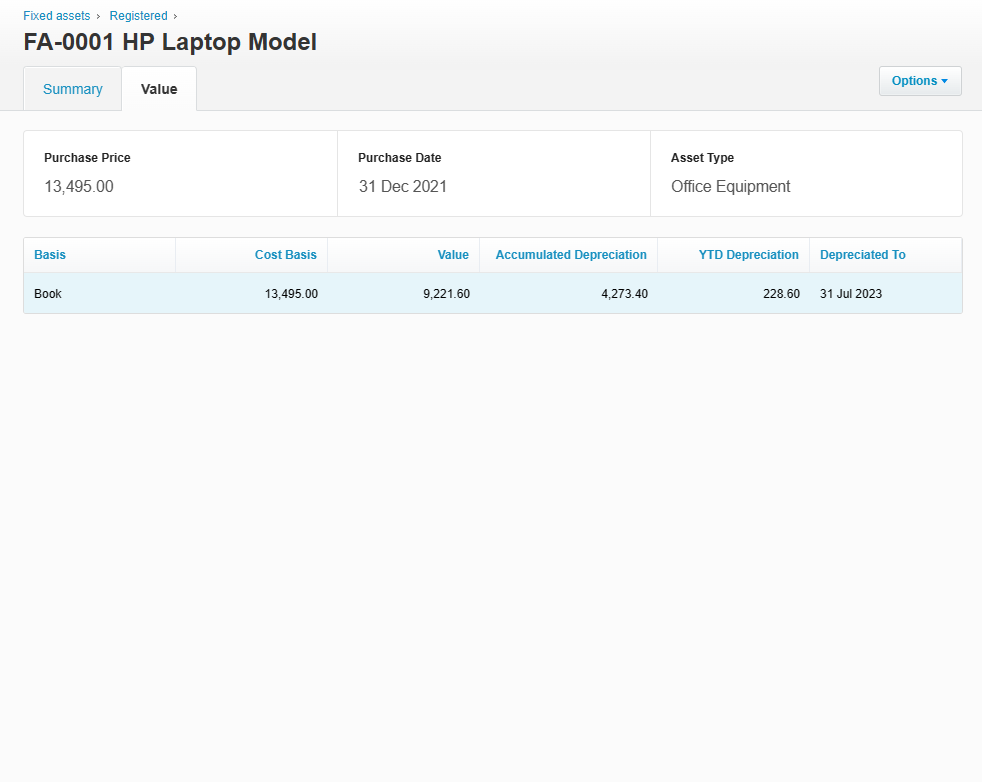Select the Value tab

coord(159,89)
